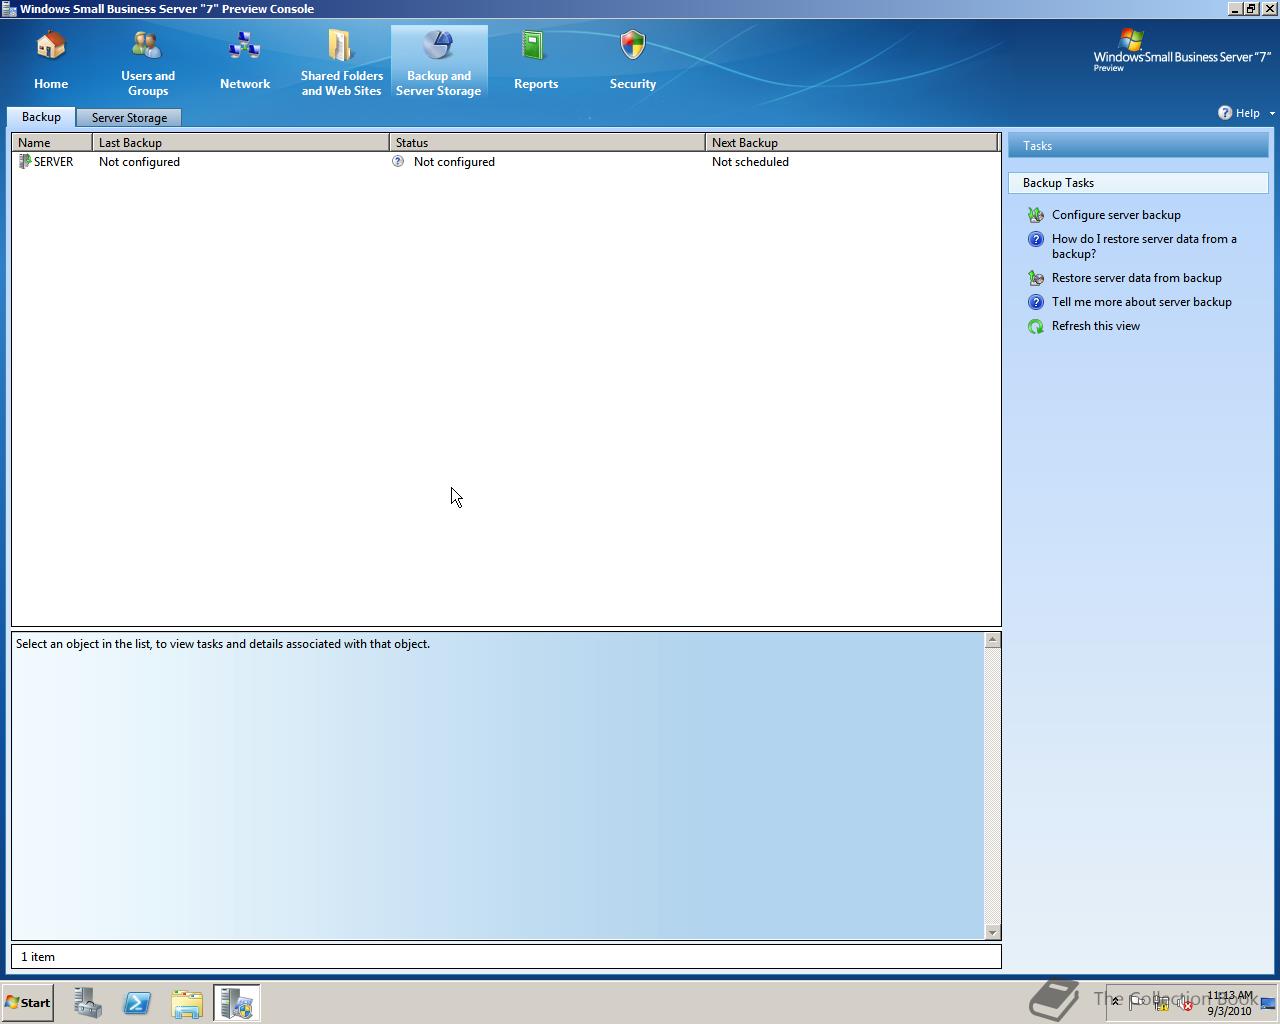Switch to the Backup tab
The width and height of the screenshot is (1280, 1024).
(41, 117)
